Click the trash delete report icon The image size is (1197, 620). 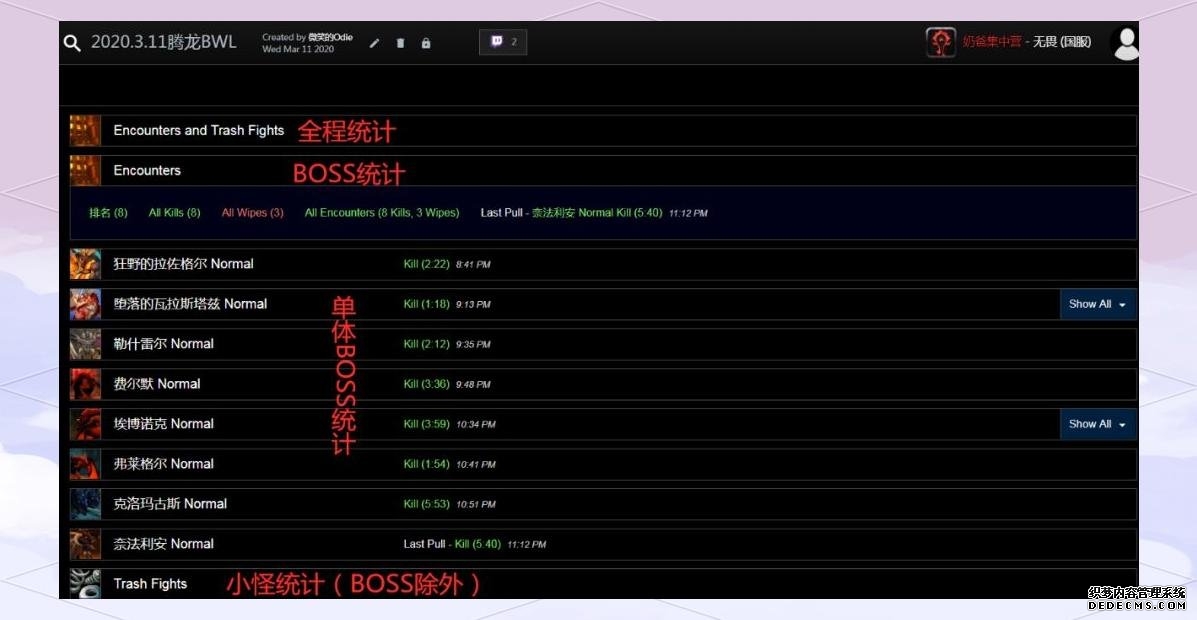400,43
